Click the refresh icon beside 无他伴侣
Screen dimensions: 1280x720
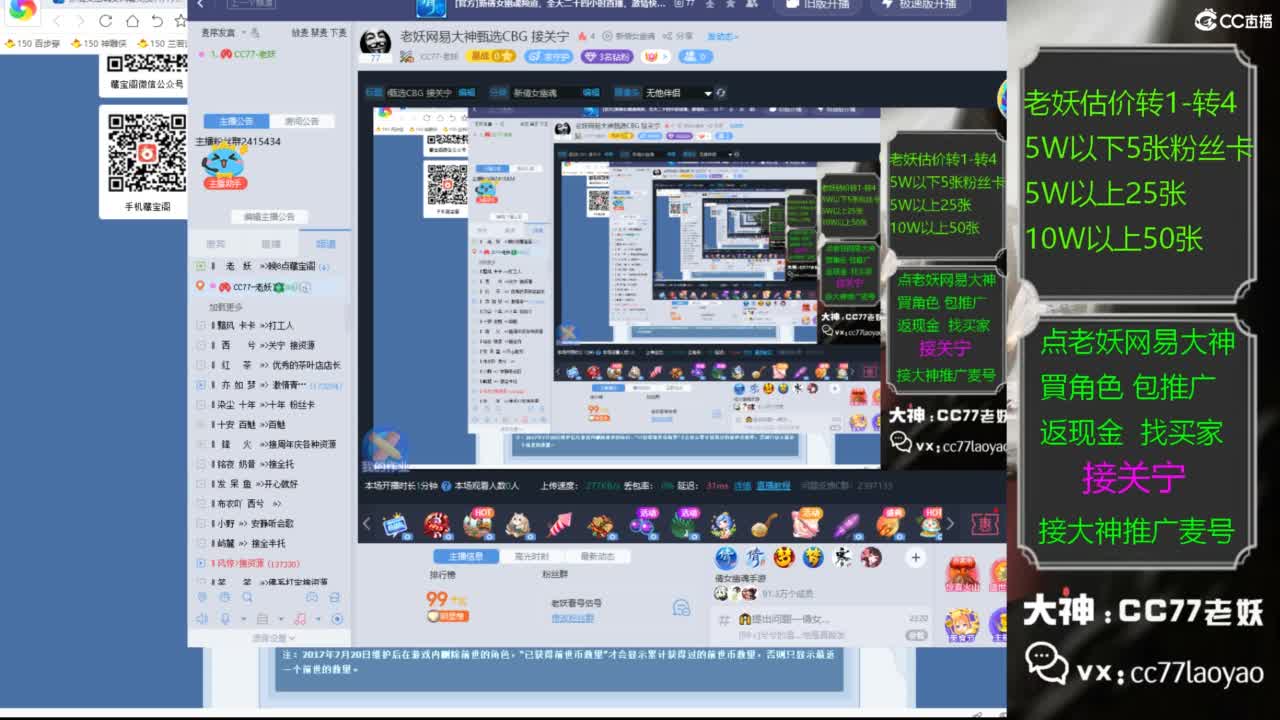(x=721, y=93)
